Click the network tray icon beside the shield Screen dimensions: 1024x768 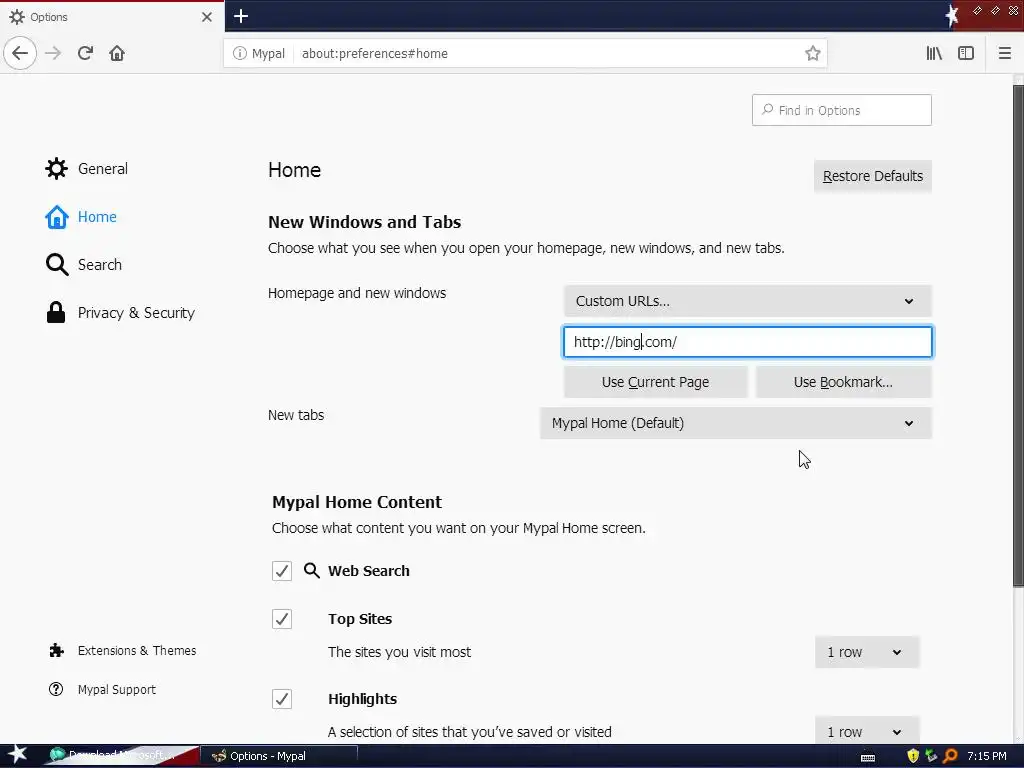[931, 756]
